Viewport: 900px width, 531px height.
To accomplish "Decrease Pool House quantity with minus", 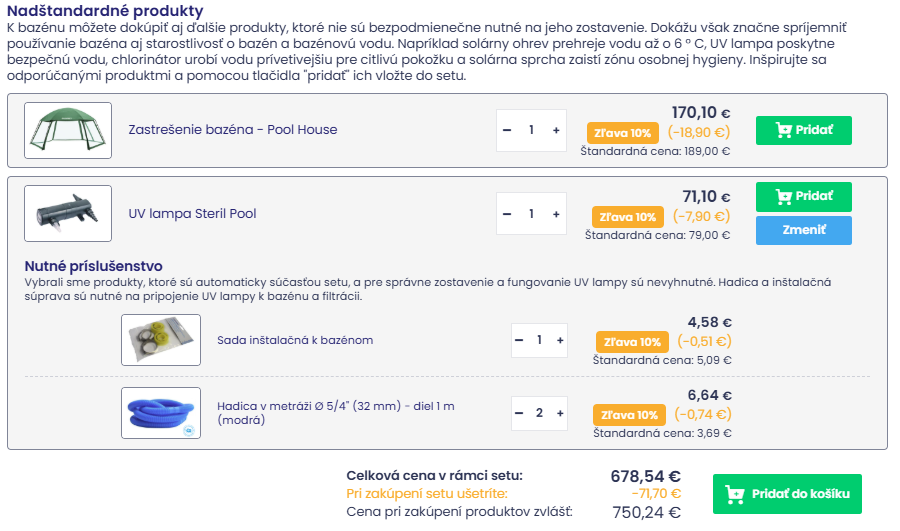I will click(507, 130).
